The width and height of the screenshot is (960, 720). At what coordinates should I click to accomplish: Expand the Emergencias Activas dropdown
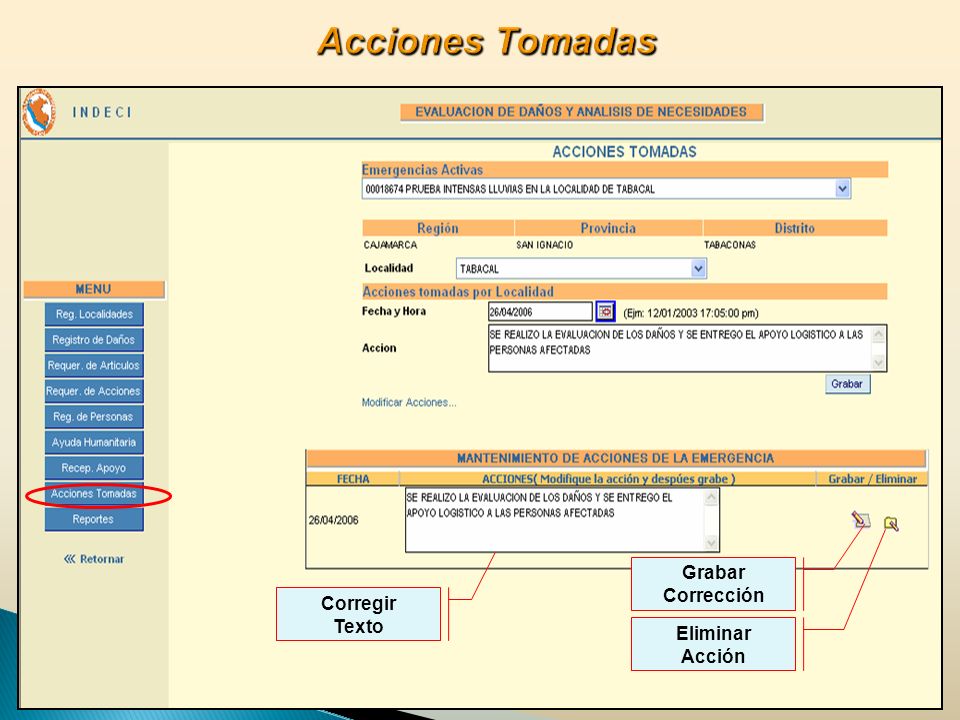(842, 189)
